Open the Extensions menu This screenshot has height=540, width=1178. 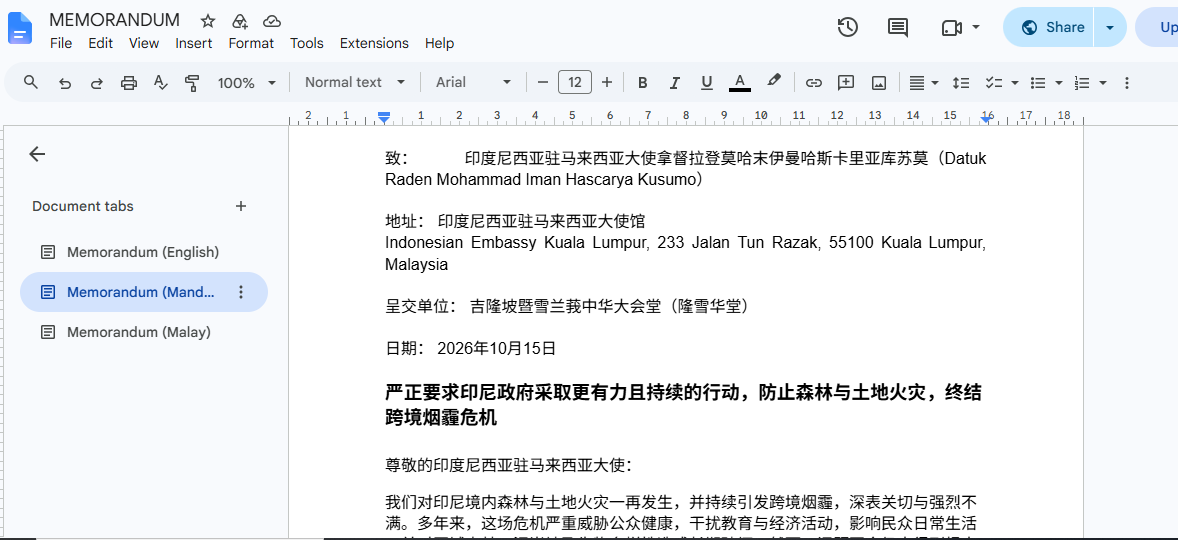374,44
